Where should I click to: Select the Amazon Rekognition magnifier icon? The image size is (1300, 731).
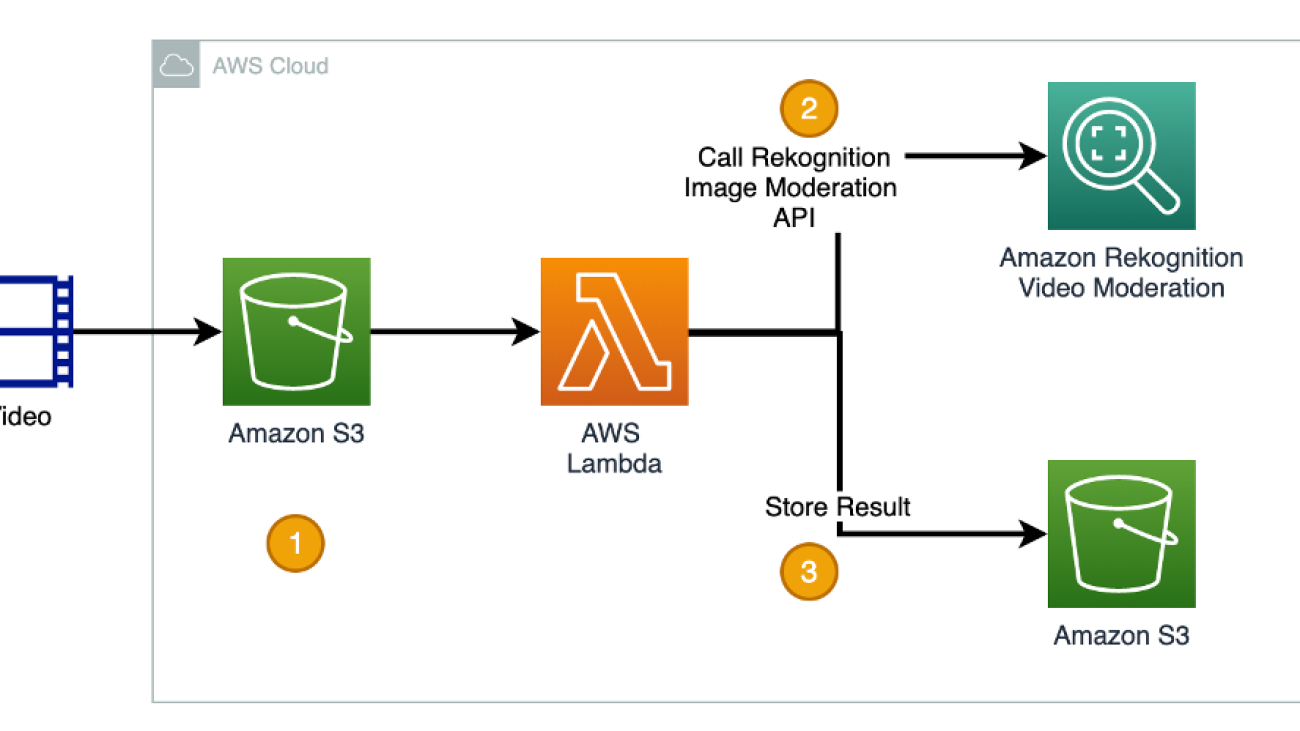tap(1121, 156)
